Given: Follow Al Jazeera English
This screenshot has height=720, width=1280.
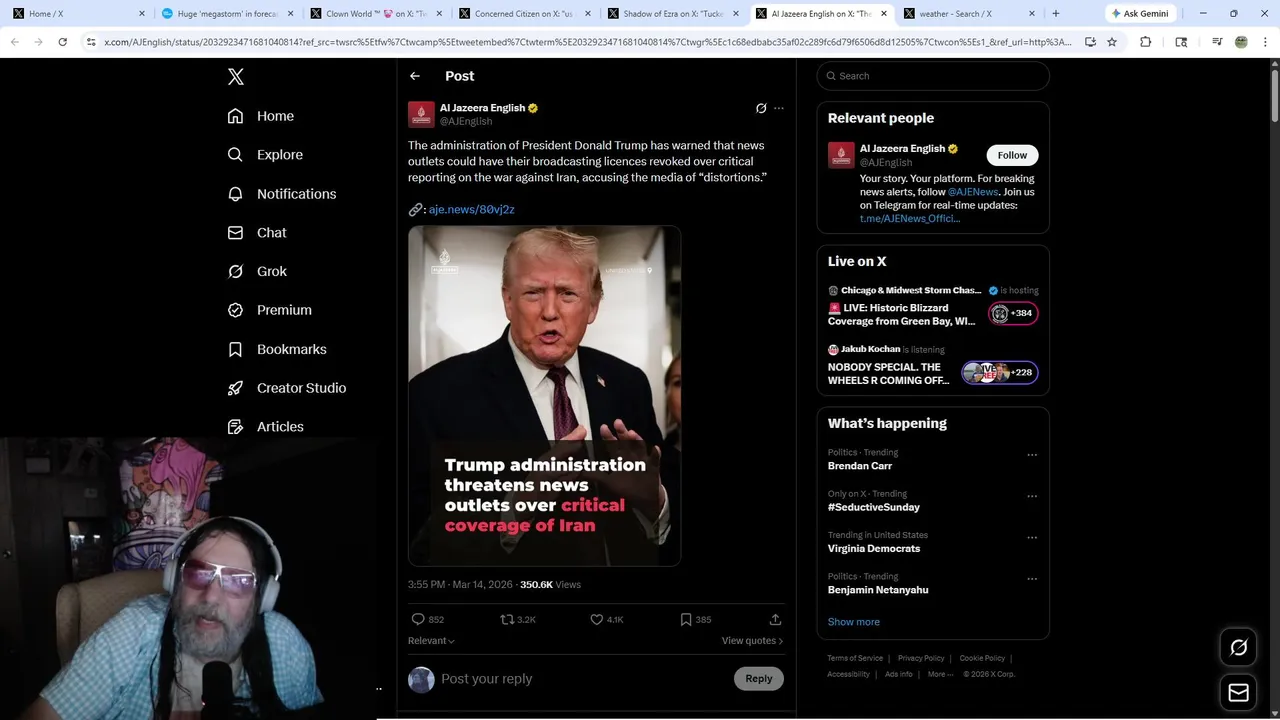Looking at the screenshot, I should pyautogui.click(x=1012, y=155).
